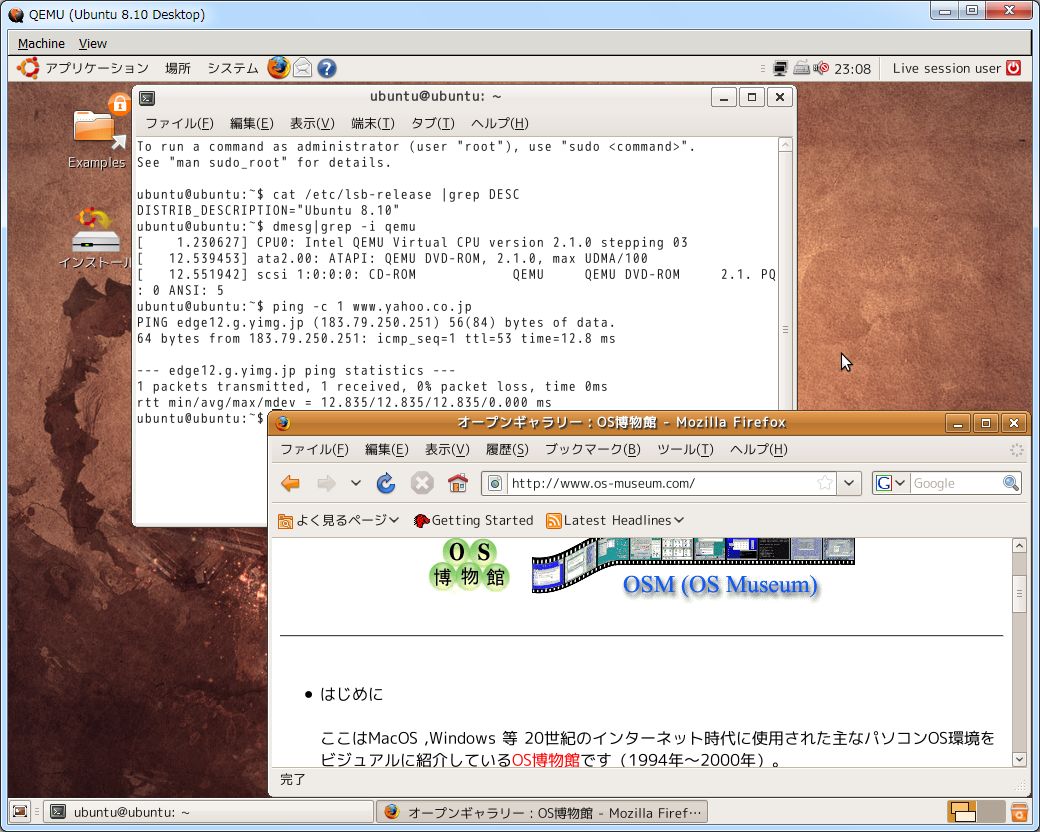Click the 23:08 clock in panel
Image resolution: width=1040 pixels, height=832 pixels.
852,68
